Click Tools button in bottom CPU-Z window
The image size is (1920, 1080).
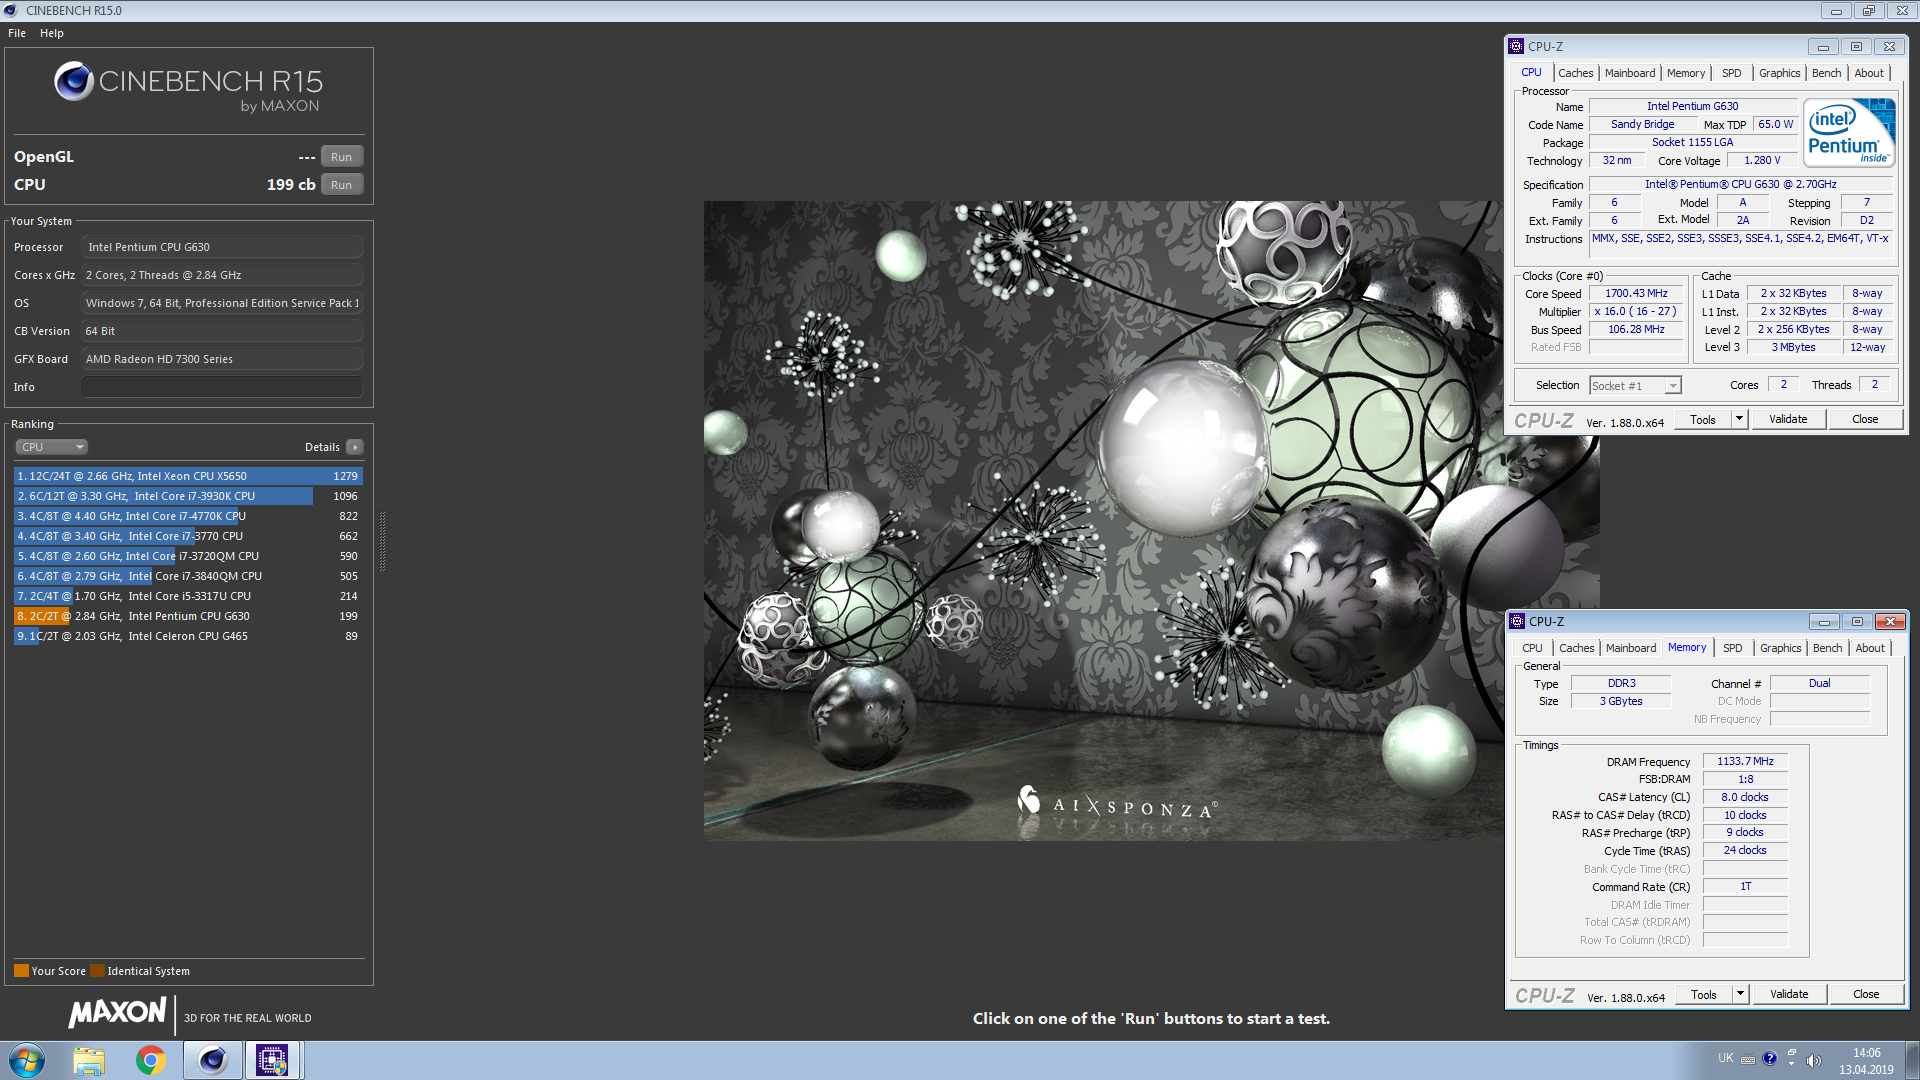[1704, 995]
